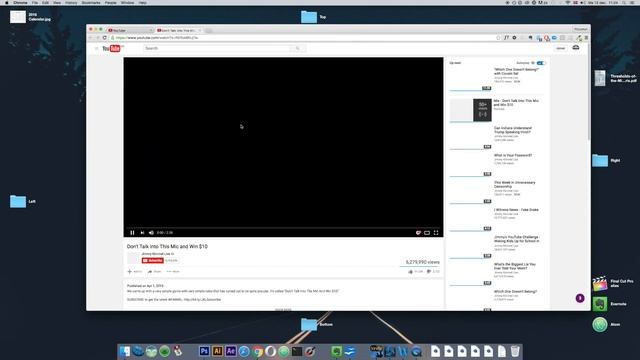Select the Atom icon on desktop
The image size is (640, 360).
pyautogui.click(x=600, y=324)
